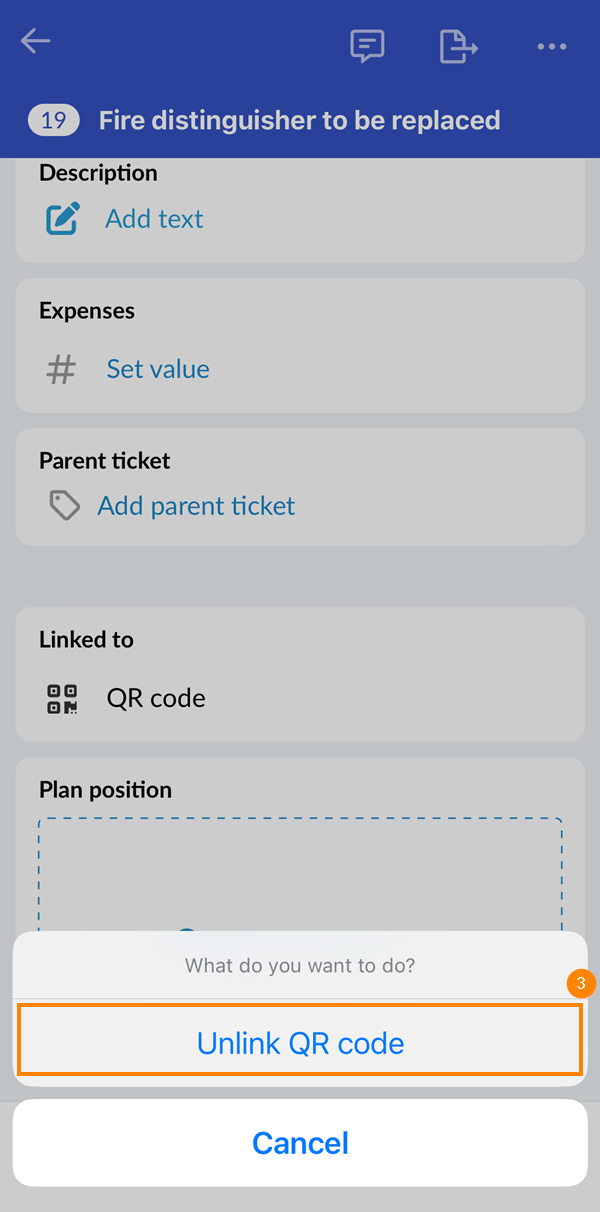Tap Set value under Expenses
600x1212 pixels.
click(158, 369)
